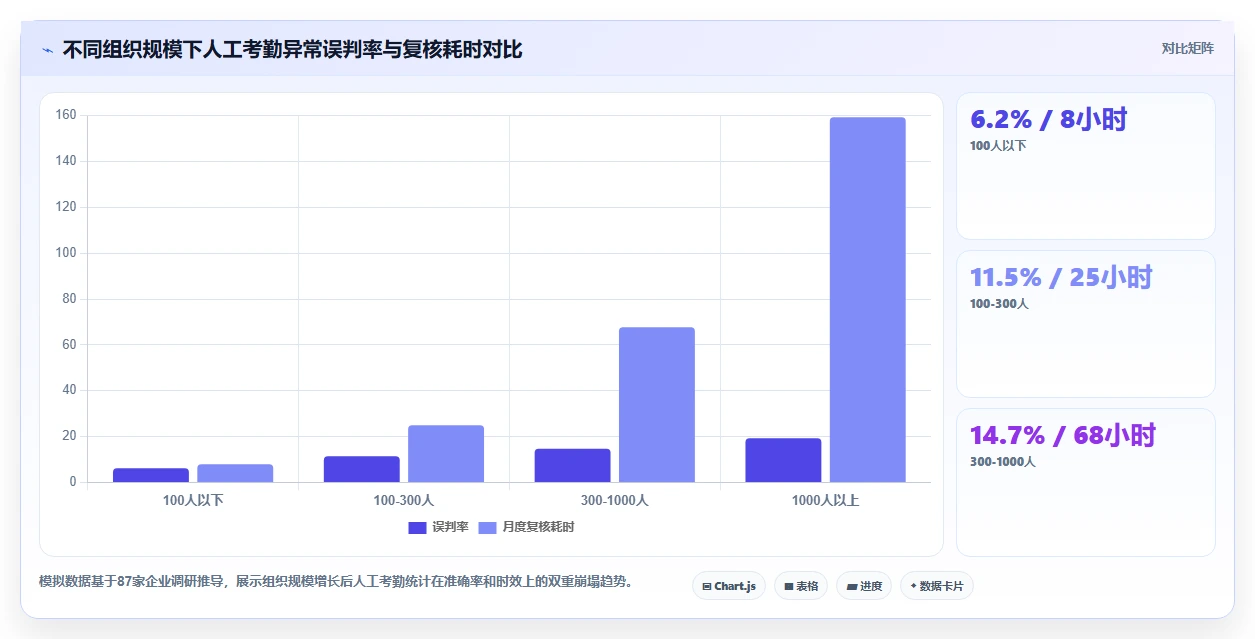This screenshot has height=639, width=1255.
Task: Click the 数据卡片 sparkle icon
Action: 913,586
